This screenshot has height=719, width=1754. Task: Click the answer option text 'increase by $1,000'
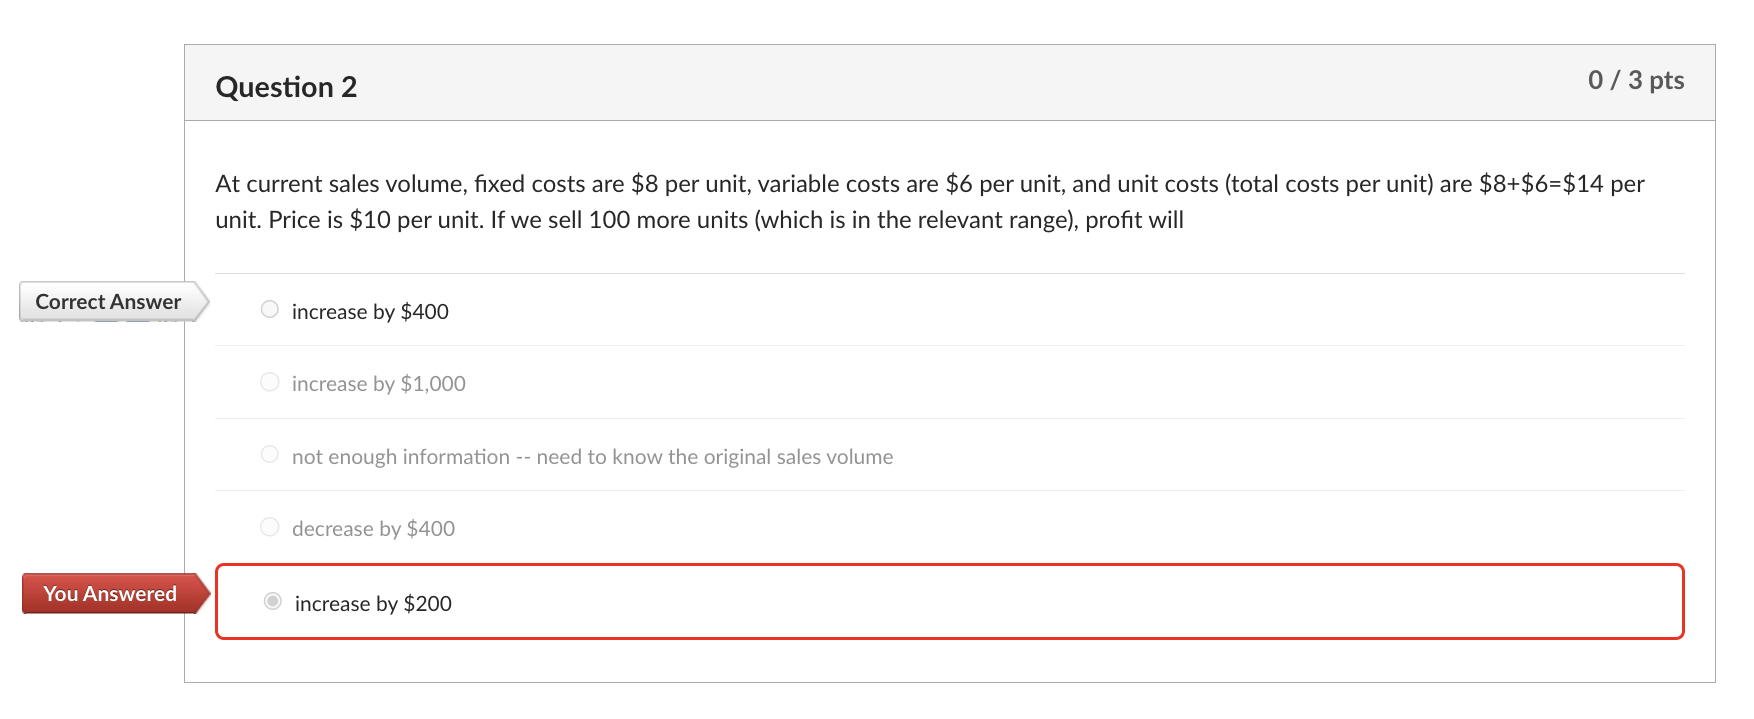pyautogui.click(x=378, y=383)
